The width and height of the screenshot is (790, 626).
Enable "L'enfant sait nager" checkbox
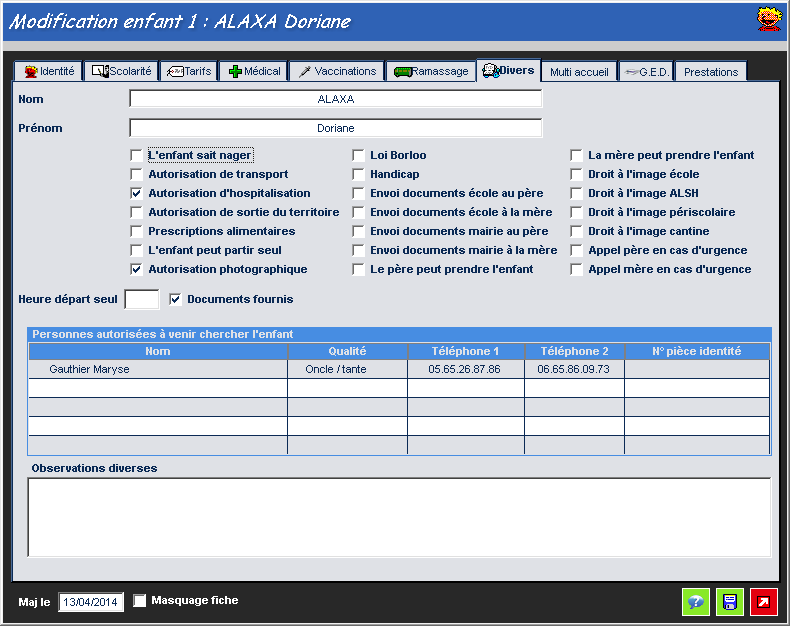tap(136, 156)
